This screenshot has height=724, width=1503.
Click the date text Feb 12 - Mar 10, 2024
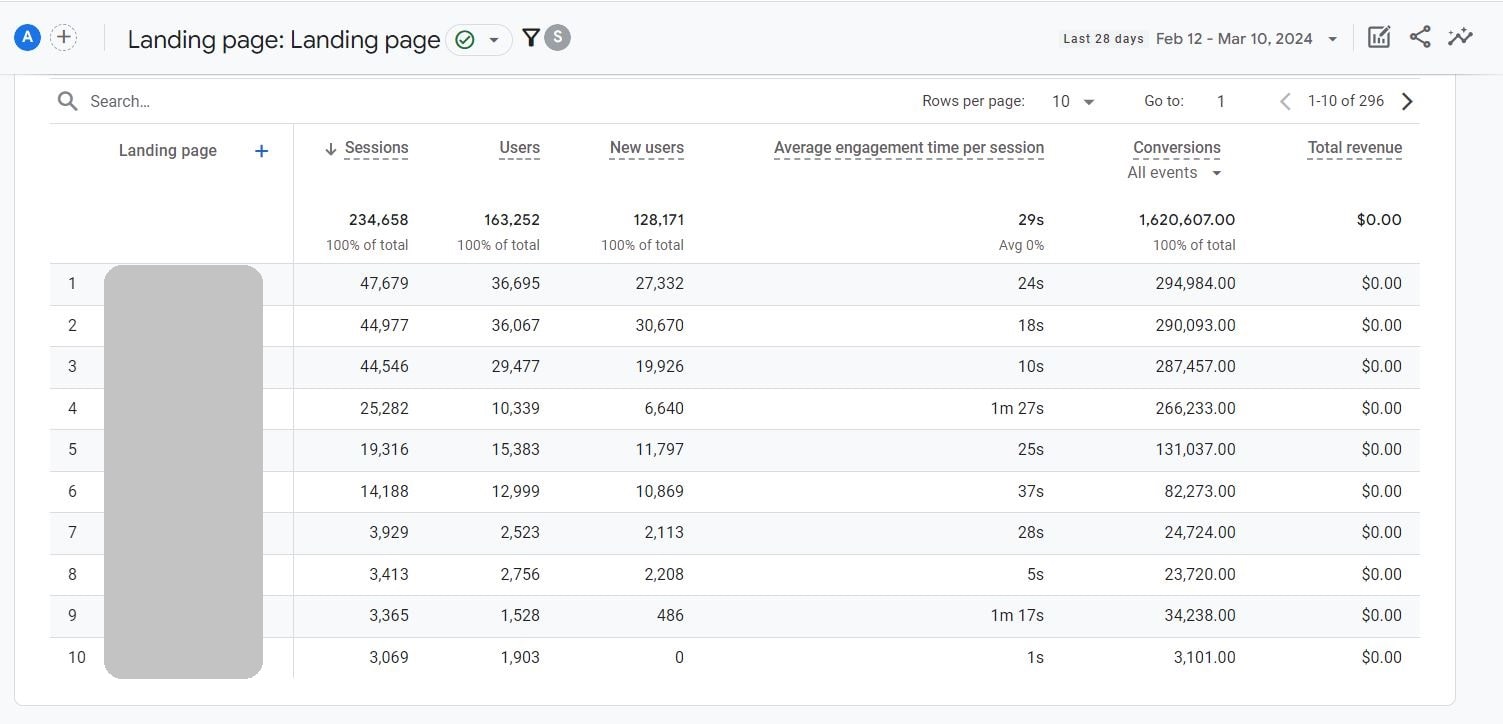[1234, 39]
